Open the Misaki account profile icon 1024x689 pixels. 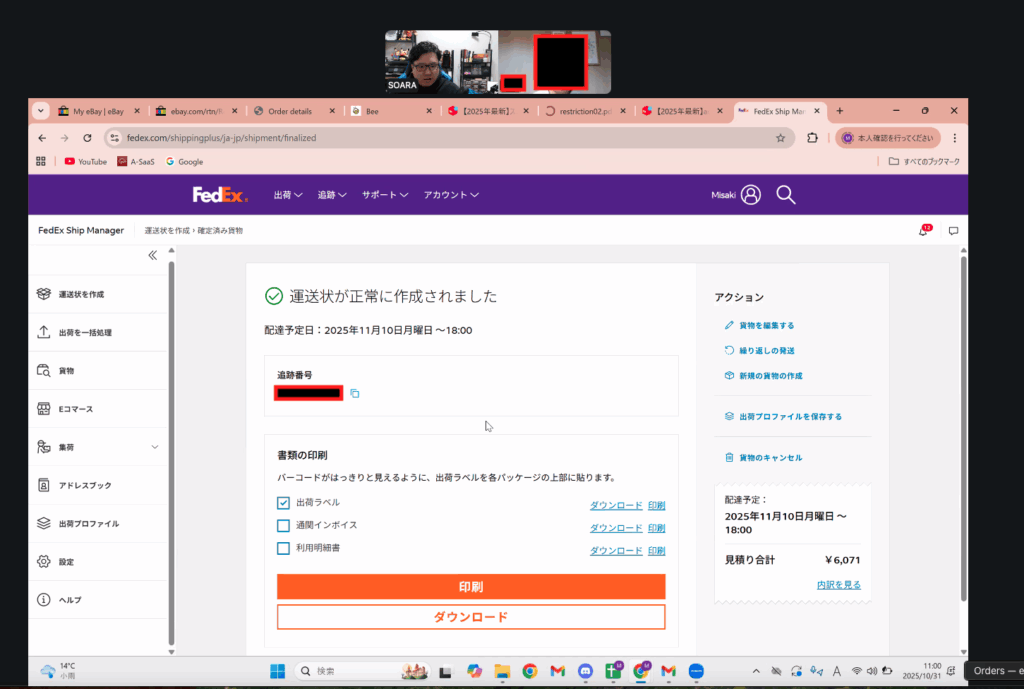(x=750, y=195)
